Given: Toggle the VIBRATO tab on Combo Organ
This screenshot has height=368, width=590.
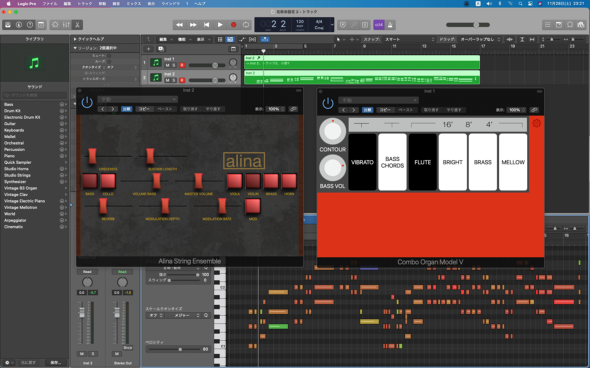Looking at the screenshot, I should 362,162.
